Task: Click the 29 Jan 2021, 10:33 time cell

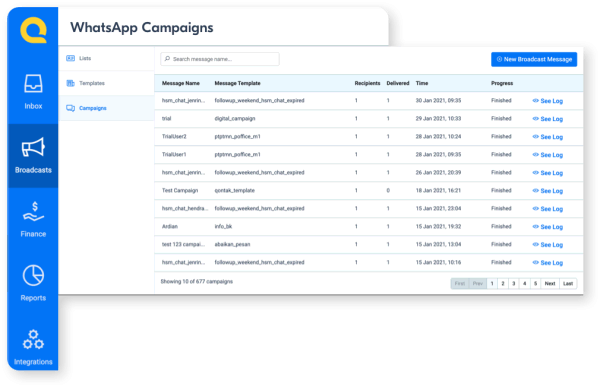Action: pyautogui.click(x=438, y=118)
